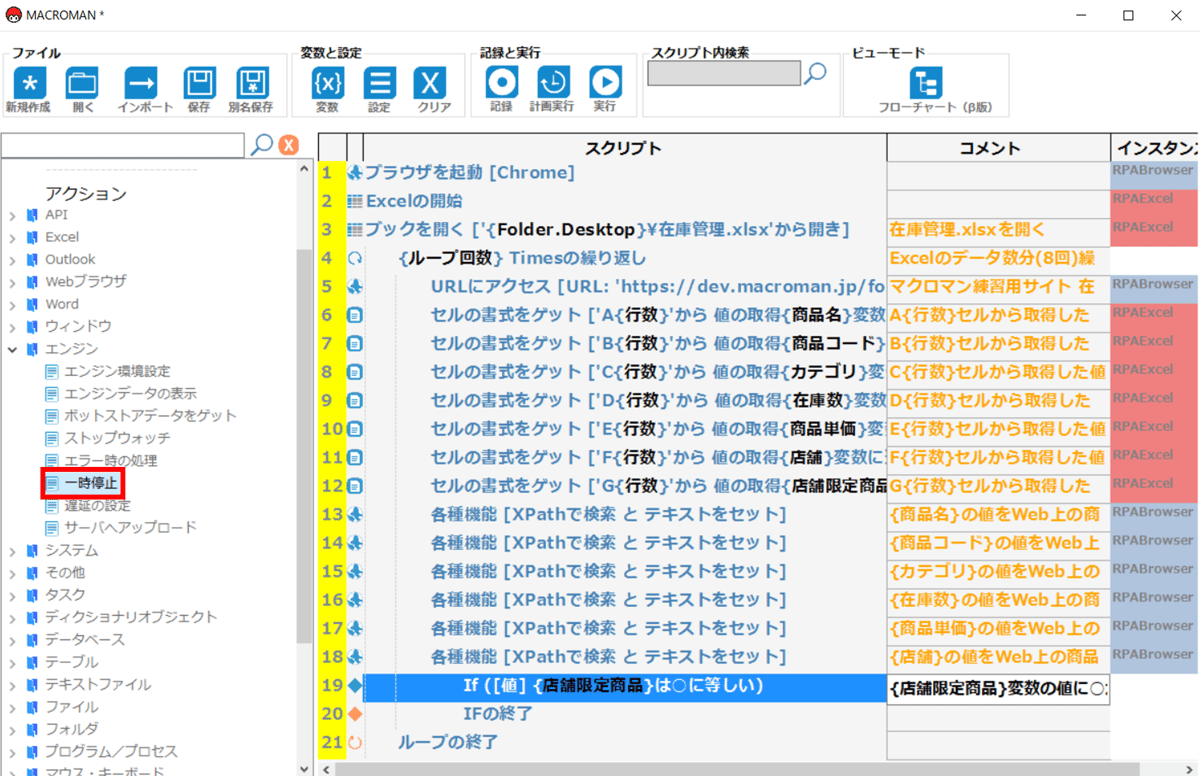Click the tree scroll-down arrow
This screenshot has width=1200, height=776.
[306, 768]
